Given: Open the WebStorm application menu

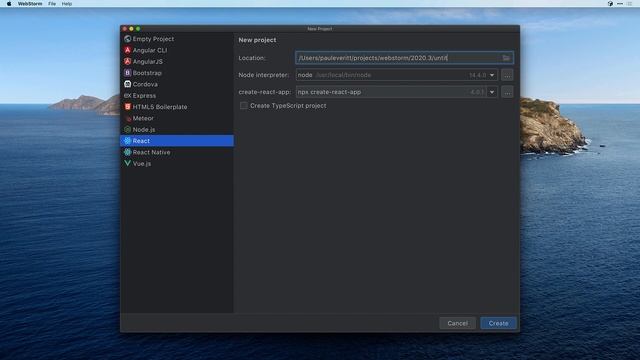Looking at the screenshot, I should click(x=30, y=4).
